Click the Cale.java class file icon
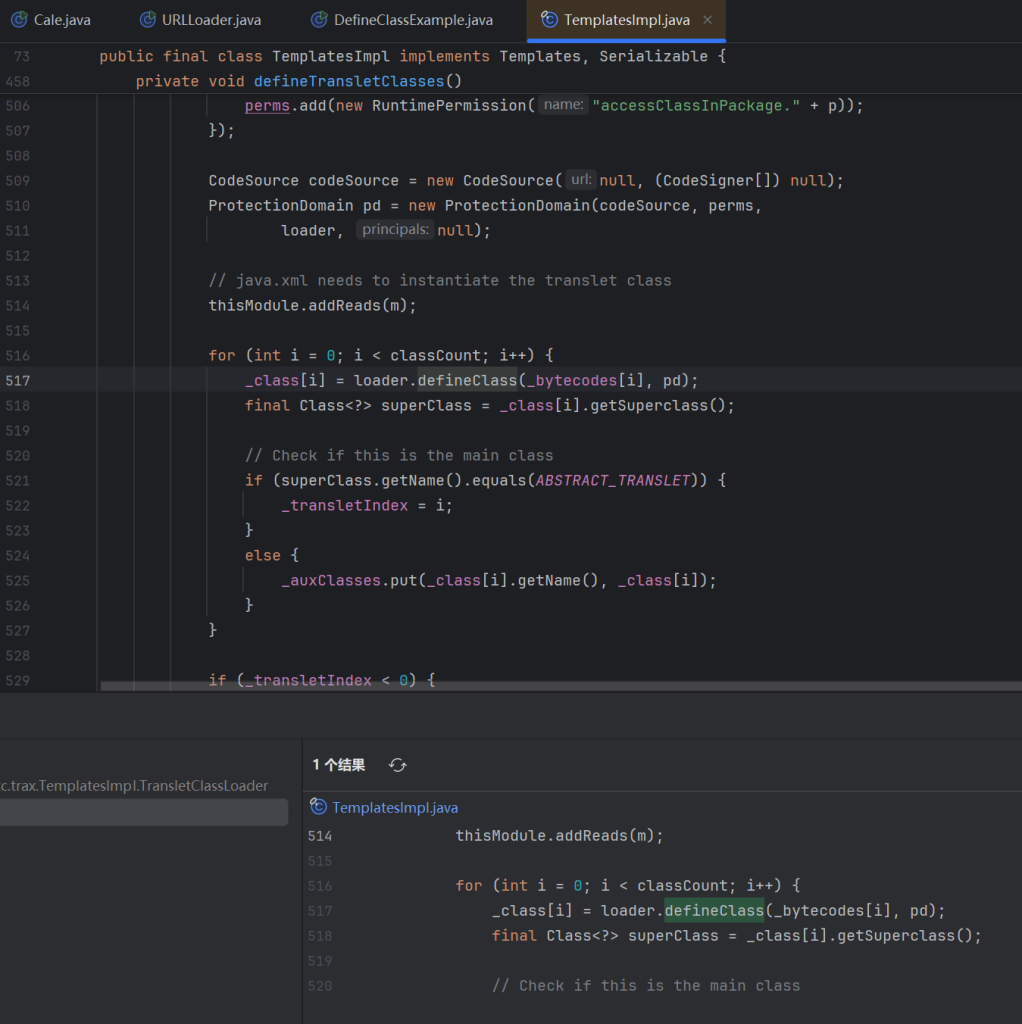This screenshot has height=1024, width=1022. click(19, 20)
